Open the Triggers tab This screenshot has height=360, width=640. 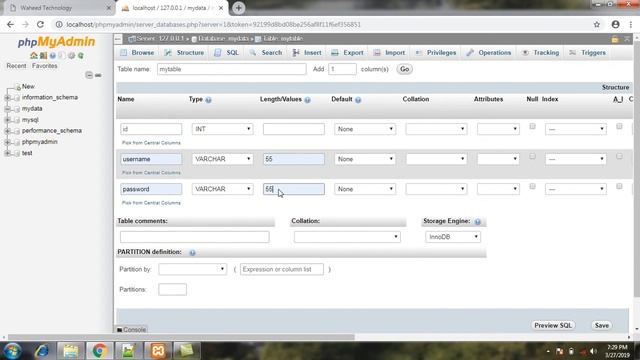[x=588, y=53]
